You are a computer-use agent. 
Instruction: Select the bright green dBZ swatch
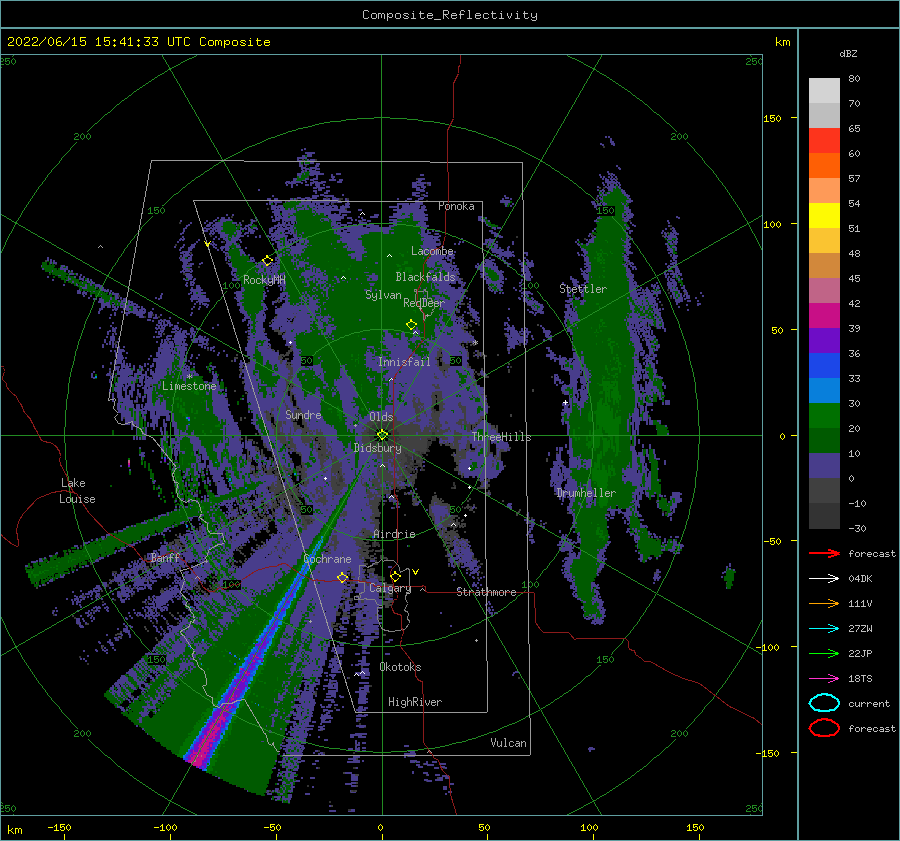pyautogui.click(x=824, y=416)
